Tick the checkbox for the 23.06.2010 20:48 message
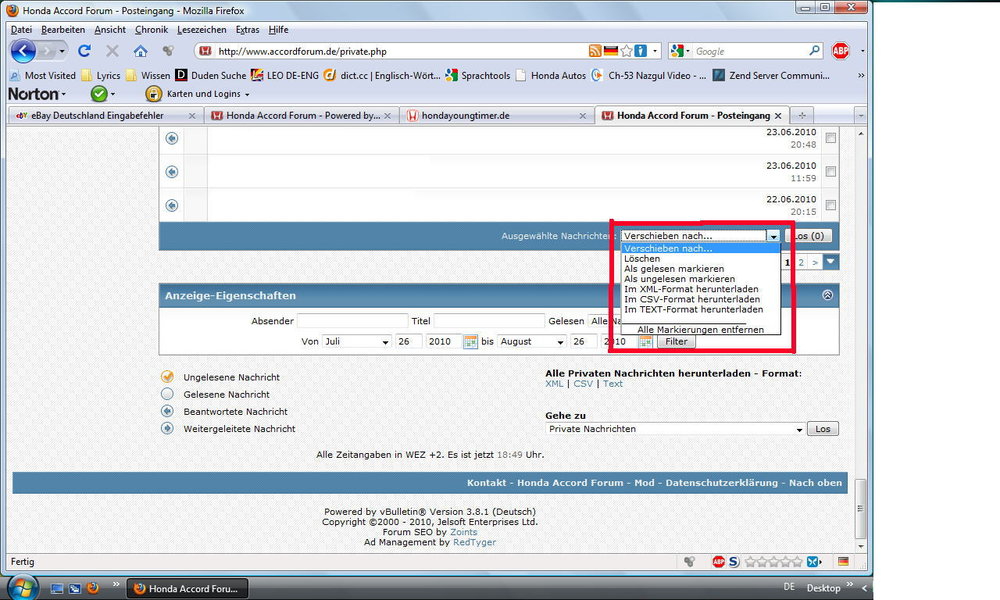Screen dimensions: 1000x600 tap(831, 139)
